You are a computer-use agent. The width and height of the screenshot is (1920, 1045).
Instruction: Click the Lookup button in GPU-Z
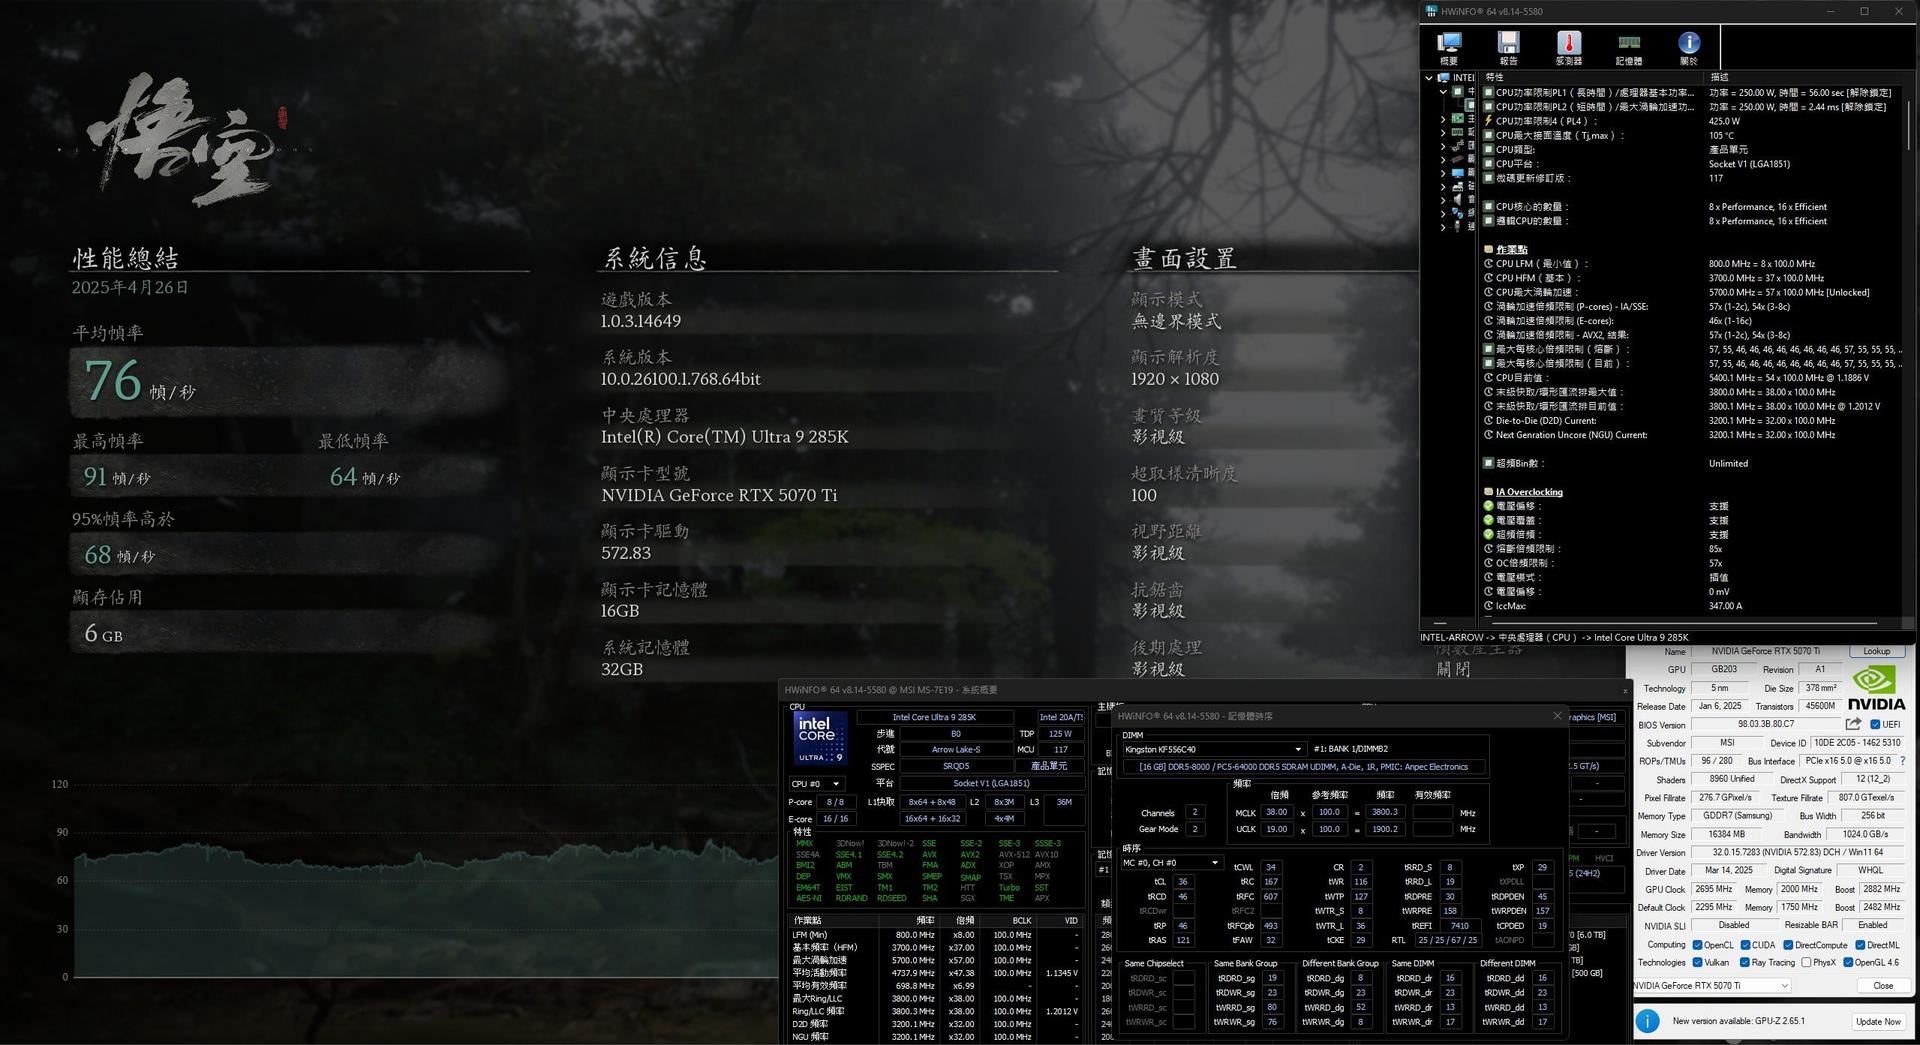click(x=1877, y=652)
